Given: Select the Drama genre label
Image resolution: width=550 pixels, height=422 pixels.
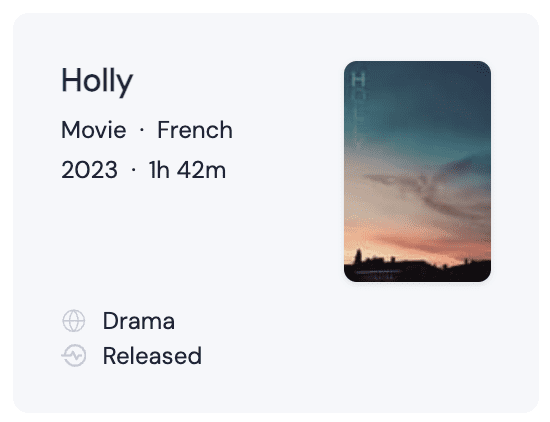Looking at the screenshot, I should (x=139, y=321).
